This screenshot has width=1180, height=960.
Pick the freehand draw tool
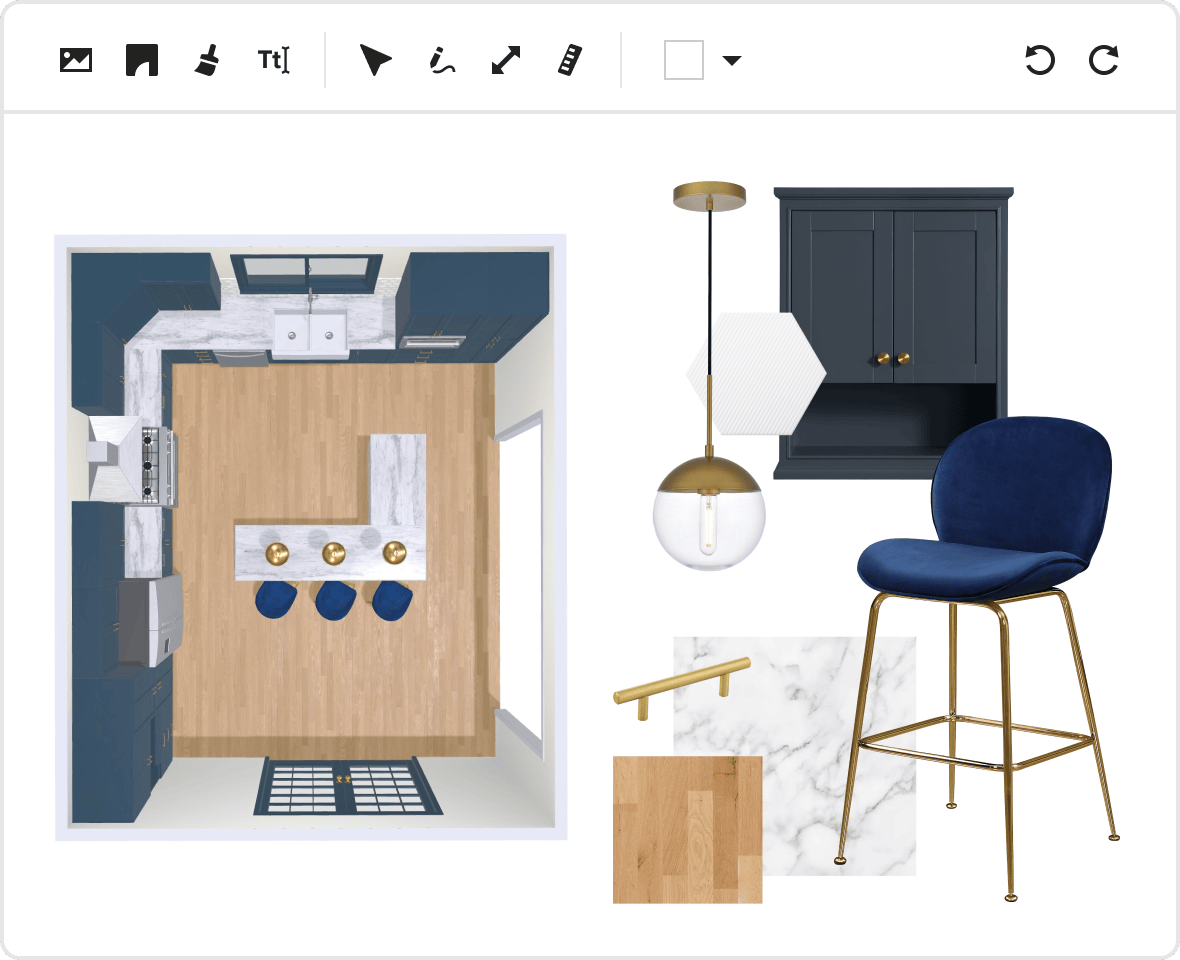(441, 60)
